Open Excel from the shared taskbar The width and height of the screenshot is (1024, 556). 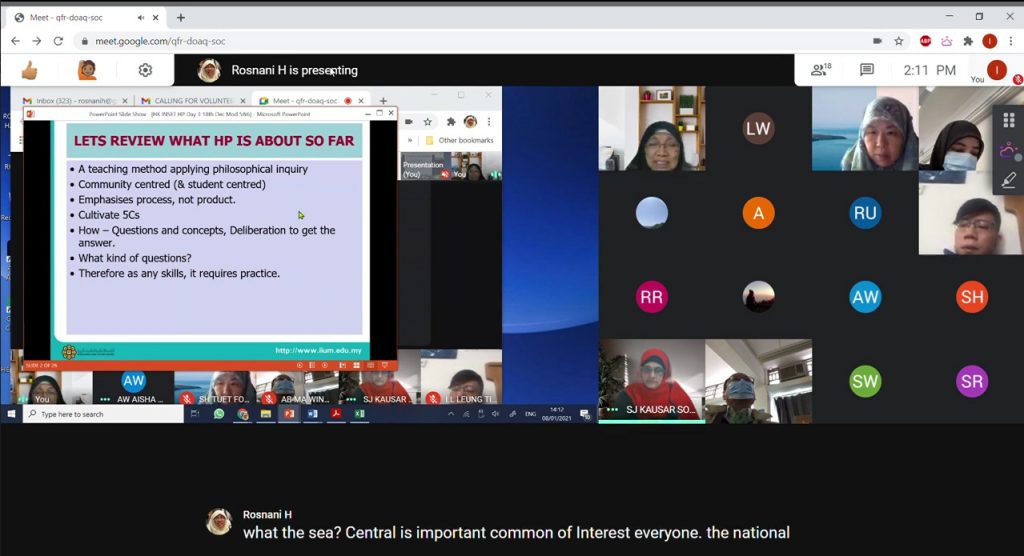(360, 414)
